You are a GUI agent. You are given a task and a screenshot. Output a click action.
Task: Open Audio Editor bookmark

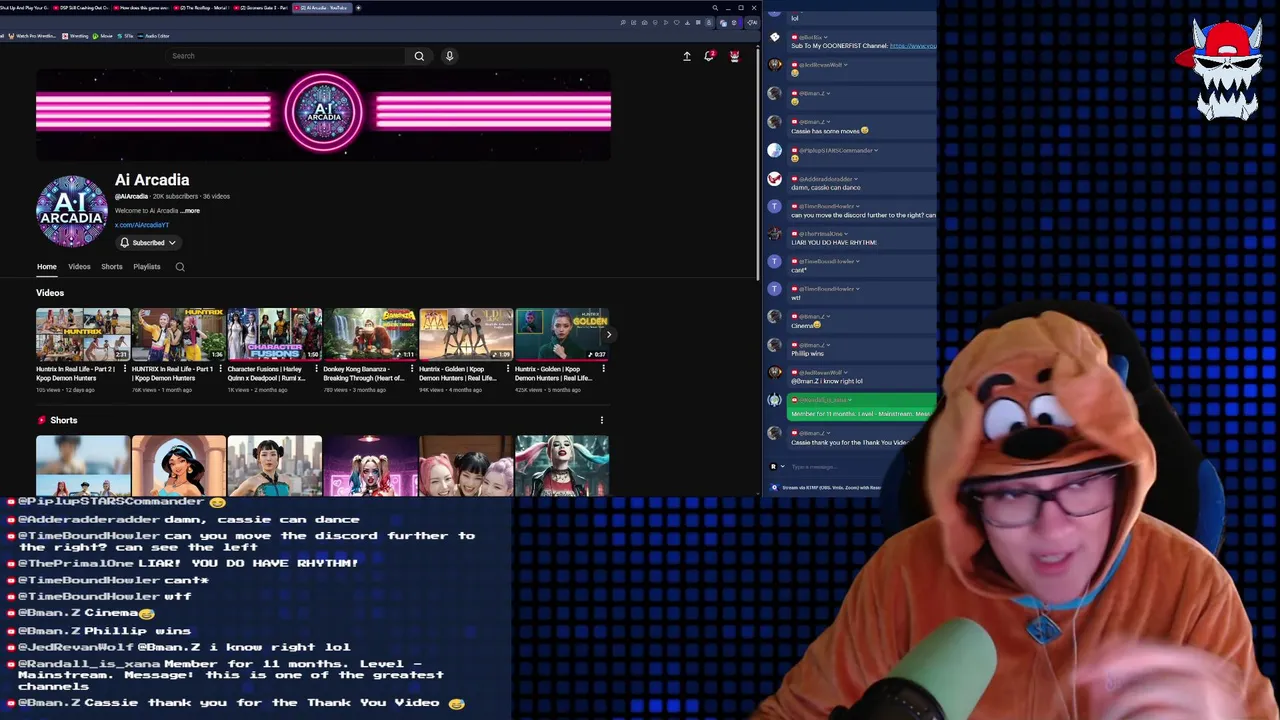coord(154,36)
